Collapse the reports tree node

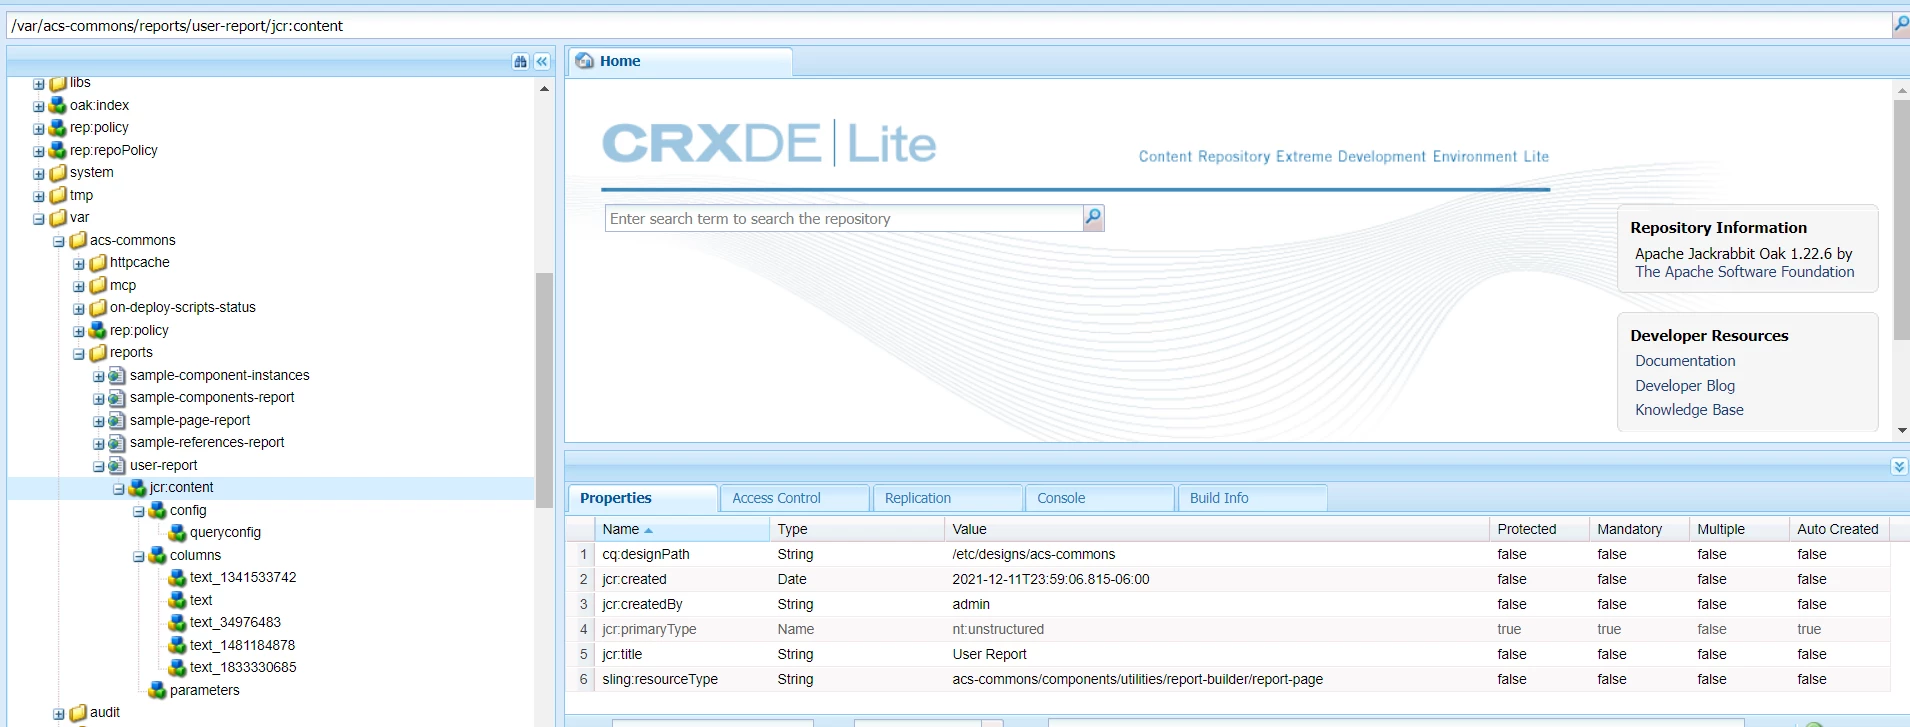coord(79,354)
